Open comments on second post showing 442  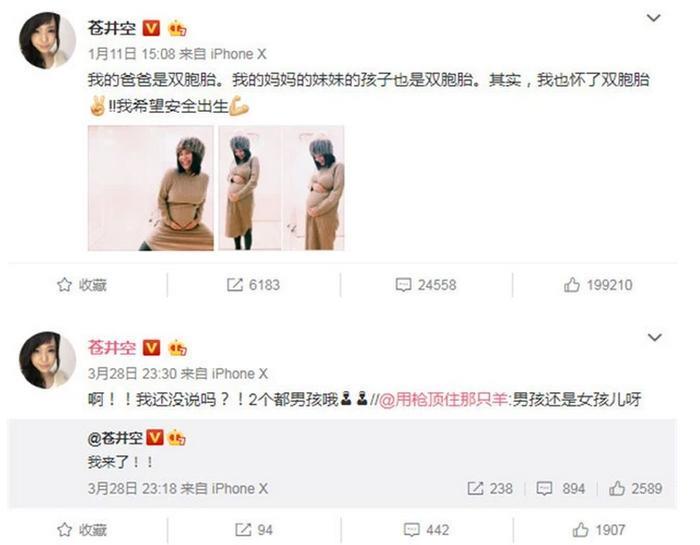(426, 530)
